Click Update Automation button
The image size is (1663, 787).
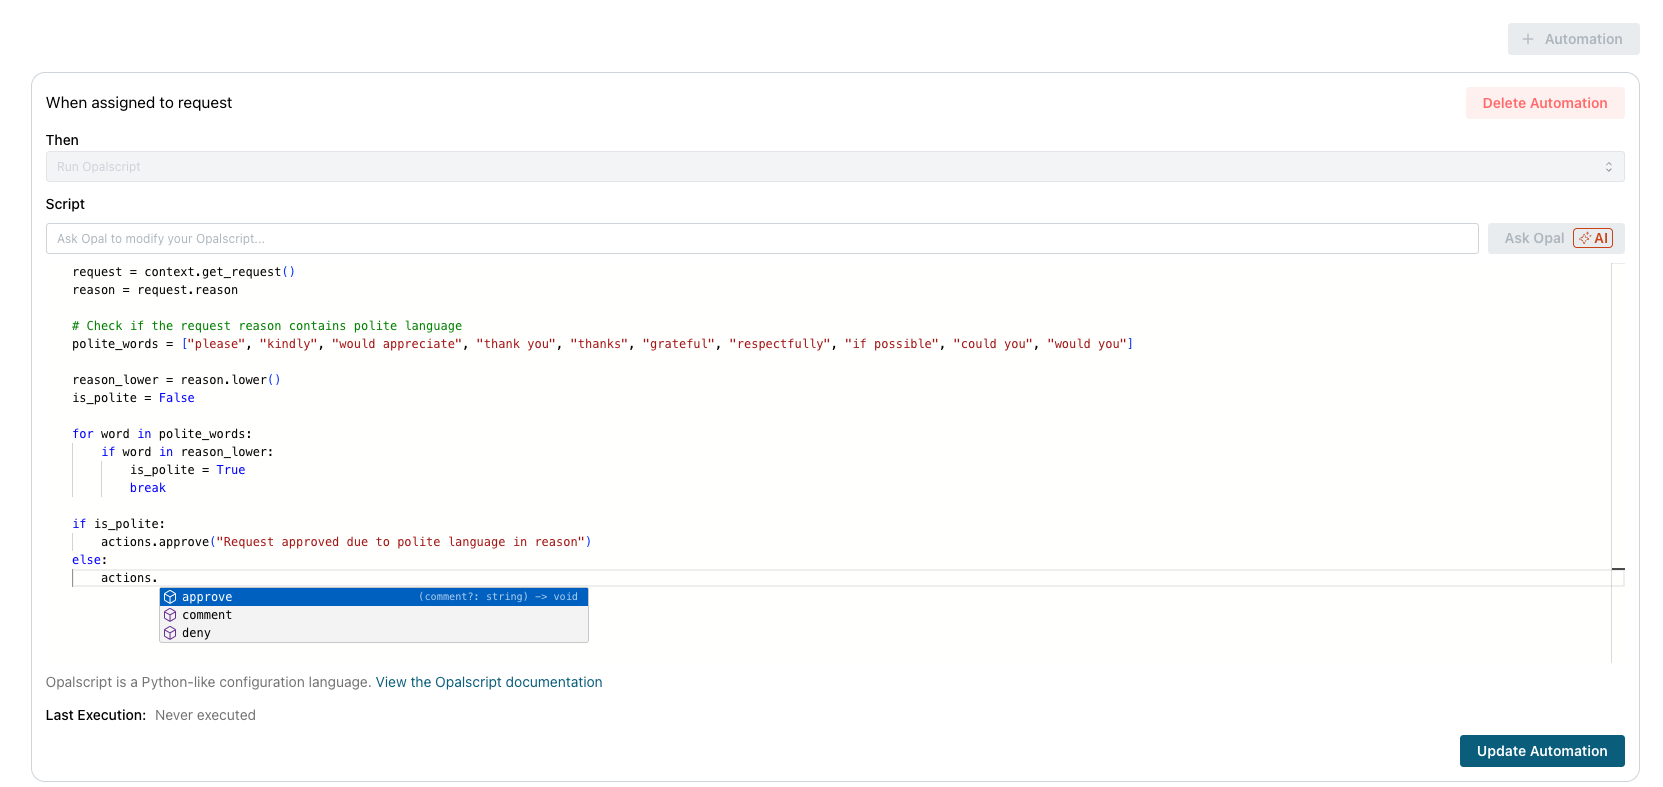pos(1542,751)
